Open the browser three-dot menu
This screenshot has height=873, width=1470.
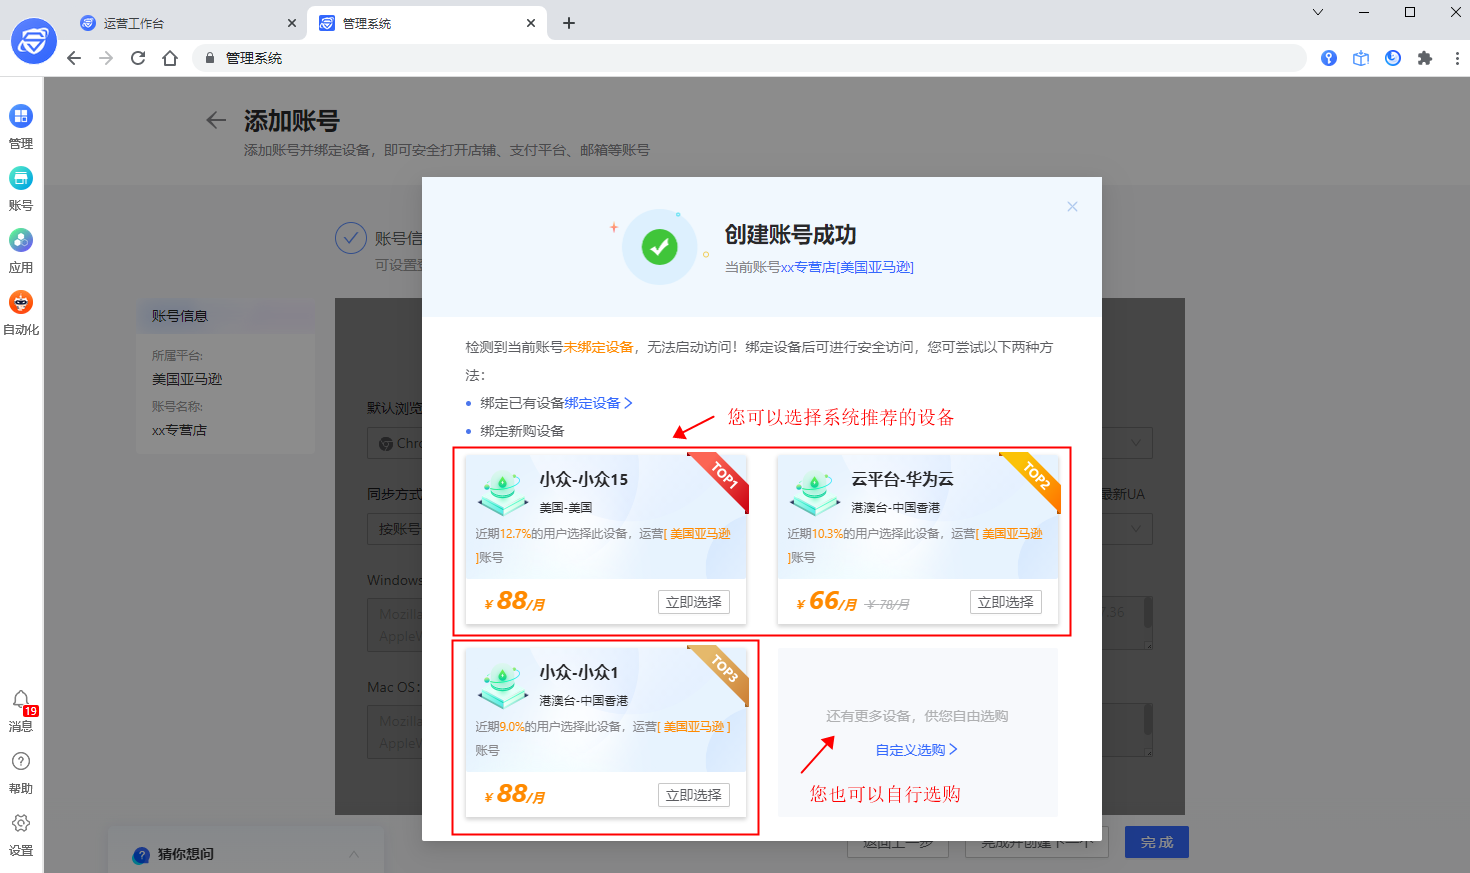pos(1456,58)
